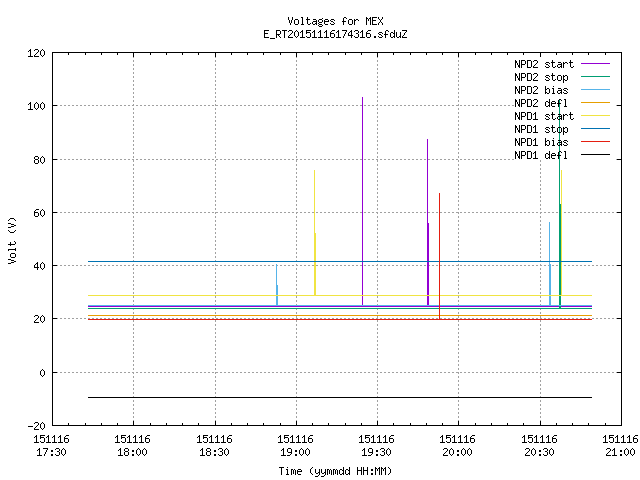Click the red NPD1 bias spike before 20:00

(x=439, y=255)
